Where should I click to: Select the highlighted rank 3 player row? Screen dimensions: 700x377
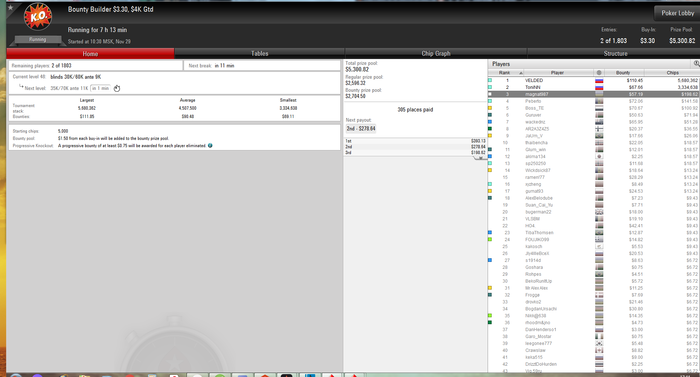click(594, 94)
